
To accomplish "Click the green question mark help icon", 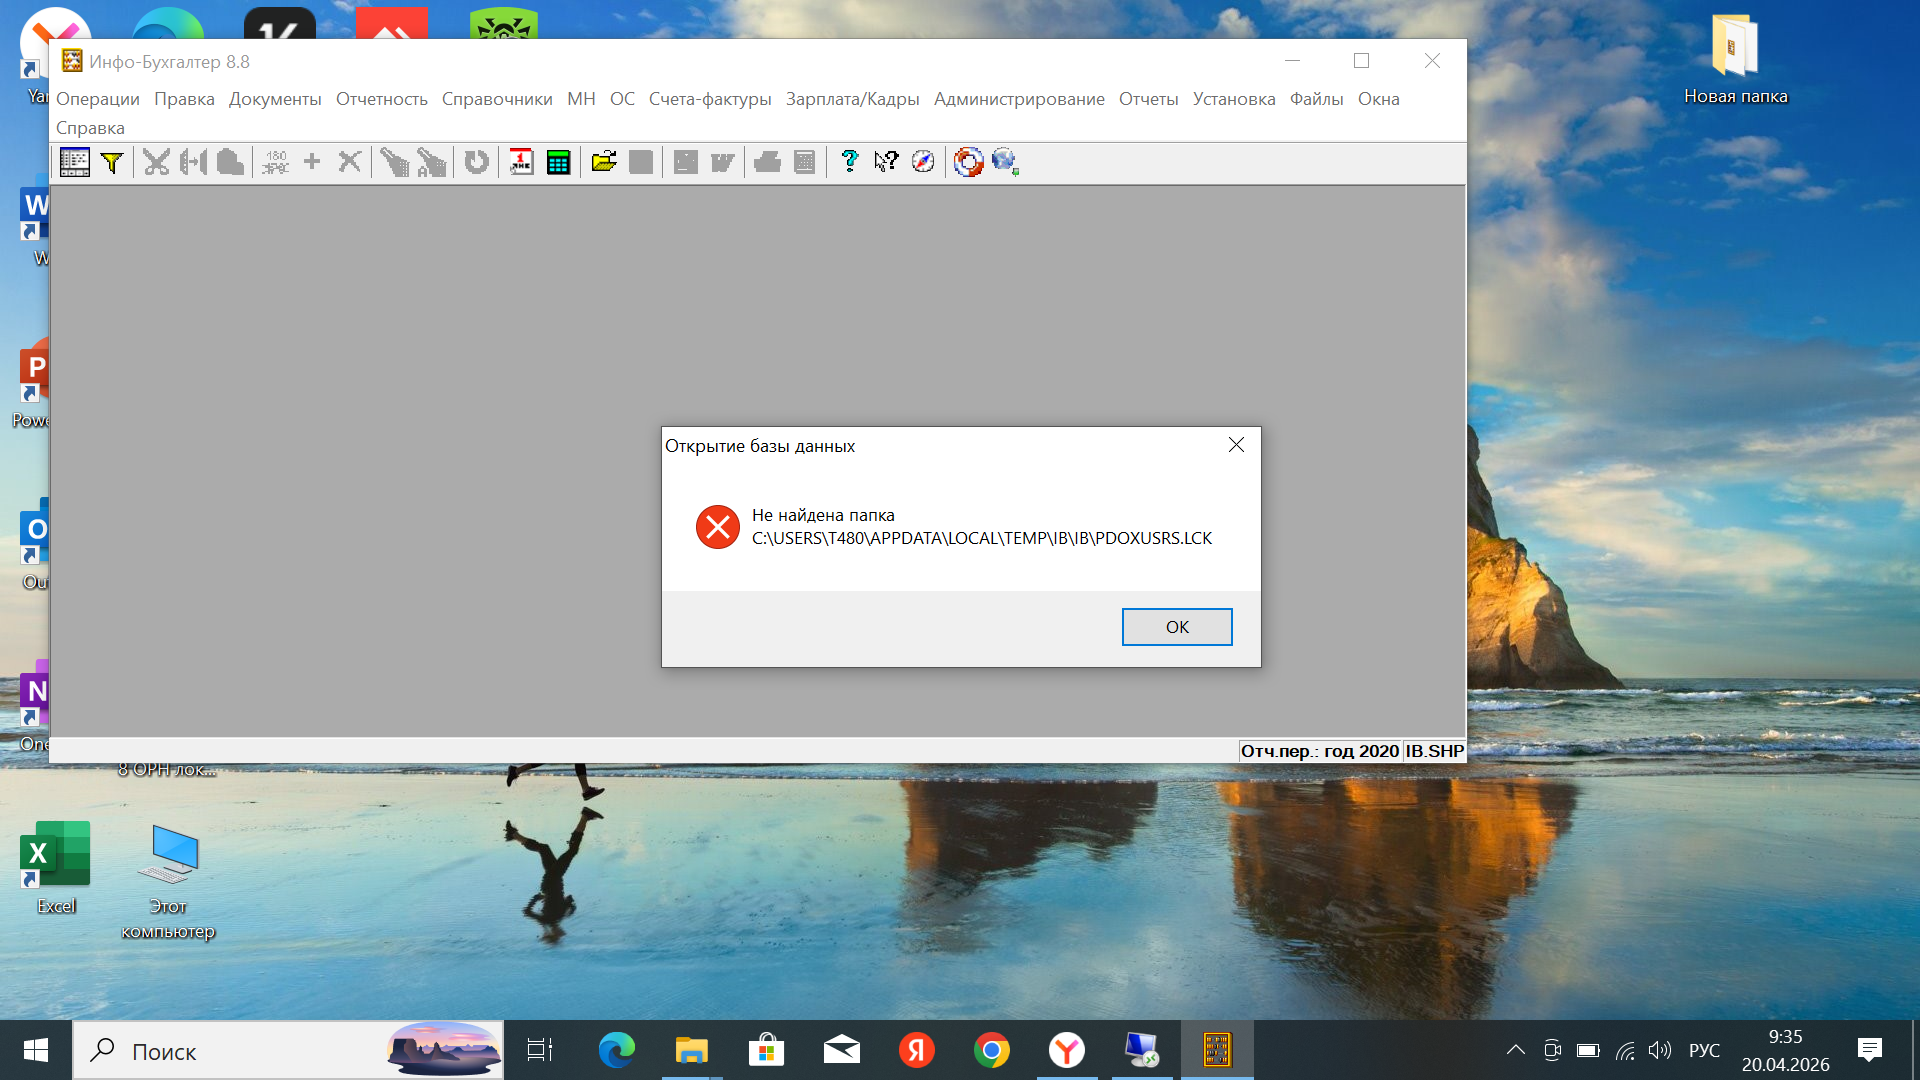I will point(849,162).
